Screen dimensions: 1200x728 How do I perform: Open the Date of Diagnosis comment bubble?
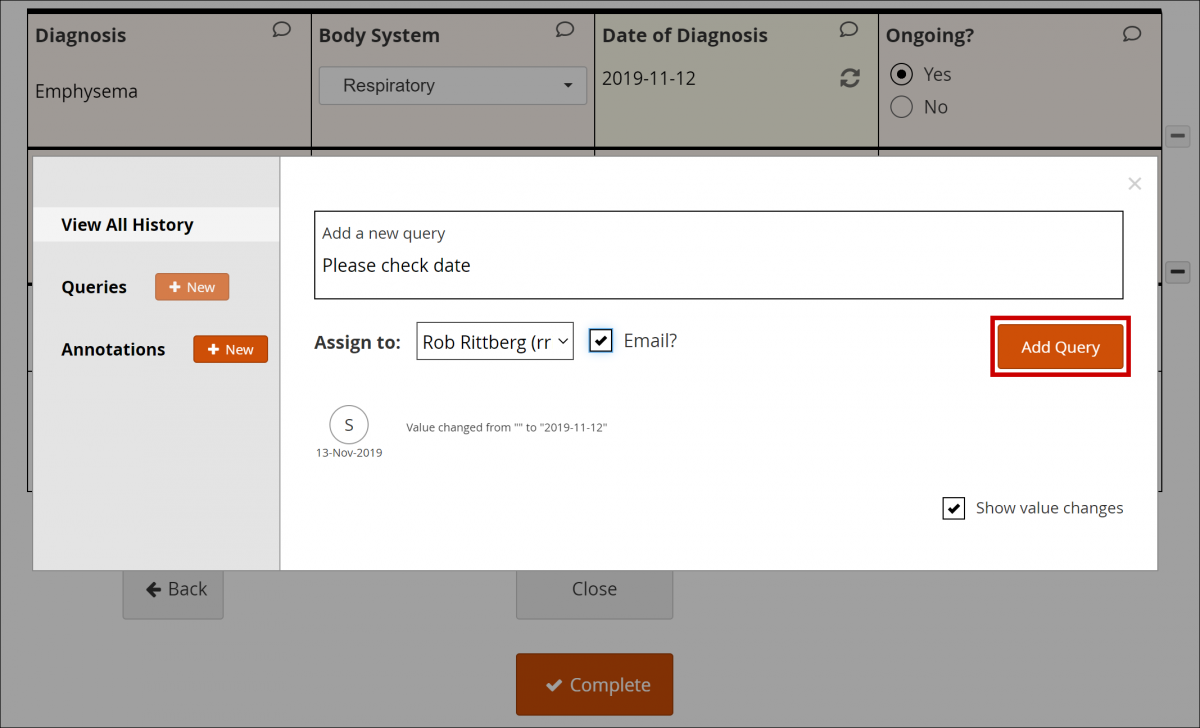pos(848,30)
